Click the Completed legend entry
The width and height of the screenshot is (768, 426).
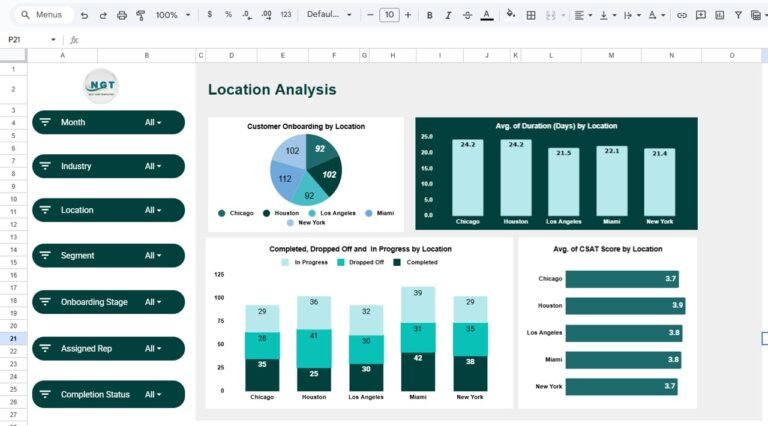pos(416,262)
